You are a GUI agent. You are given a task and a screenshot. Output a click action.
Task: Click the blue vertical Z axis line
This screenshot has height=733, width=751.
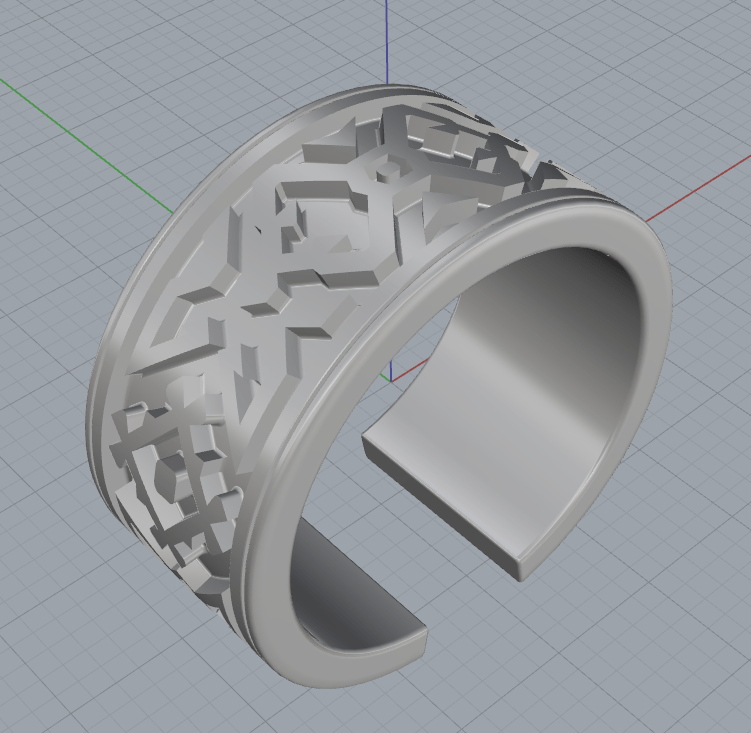click(x=387, y=40)
